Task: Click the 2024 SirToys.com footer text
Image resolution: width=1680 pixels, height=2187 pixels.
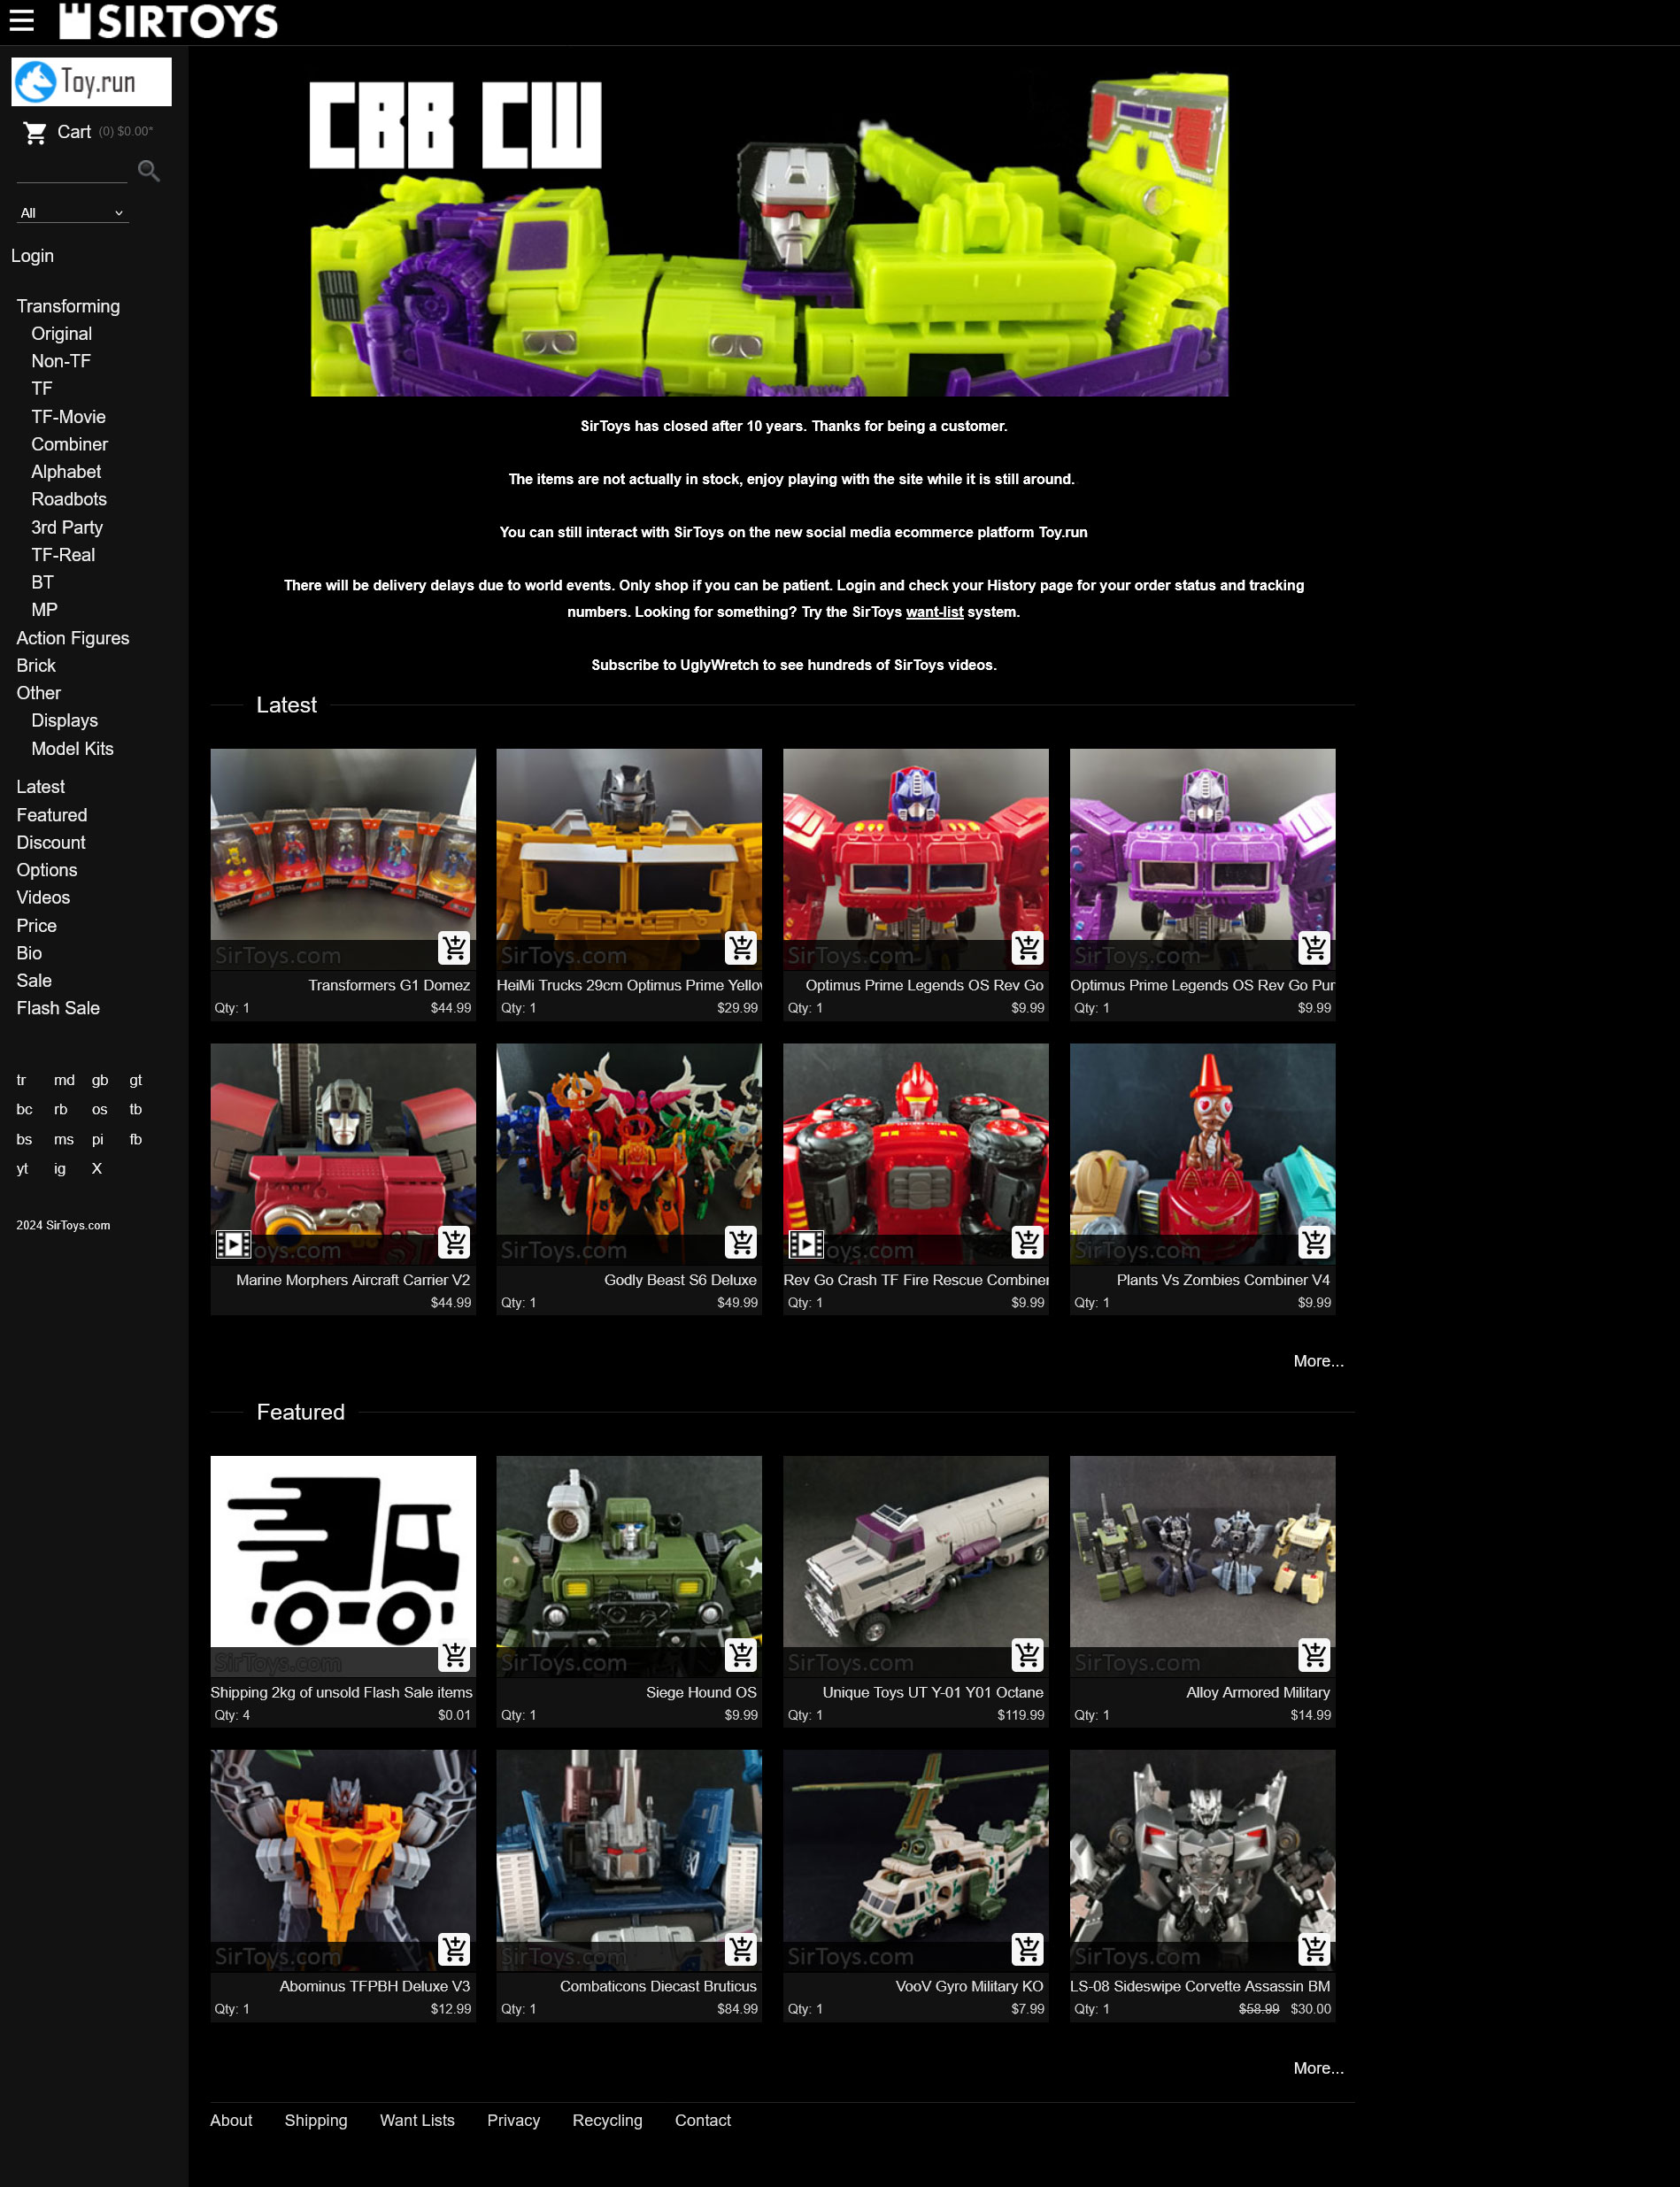Action: point(63,1225)
